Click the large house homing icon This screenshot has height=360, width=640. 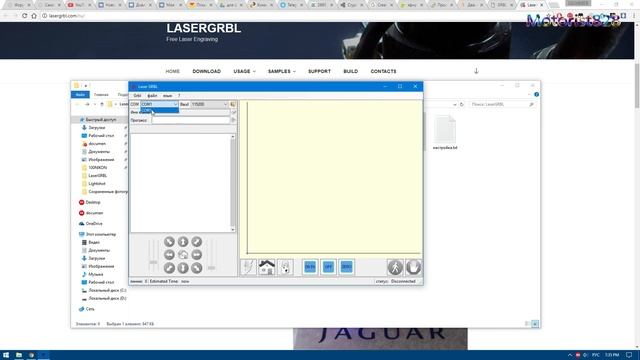tap(267, 267)
